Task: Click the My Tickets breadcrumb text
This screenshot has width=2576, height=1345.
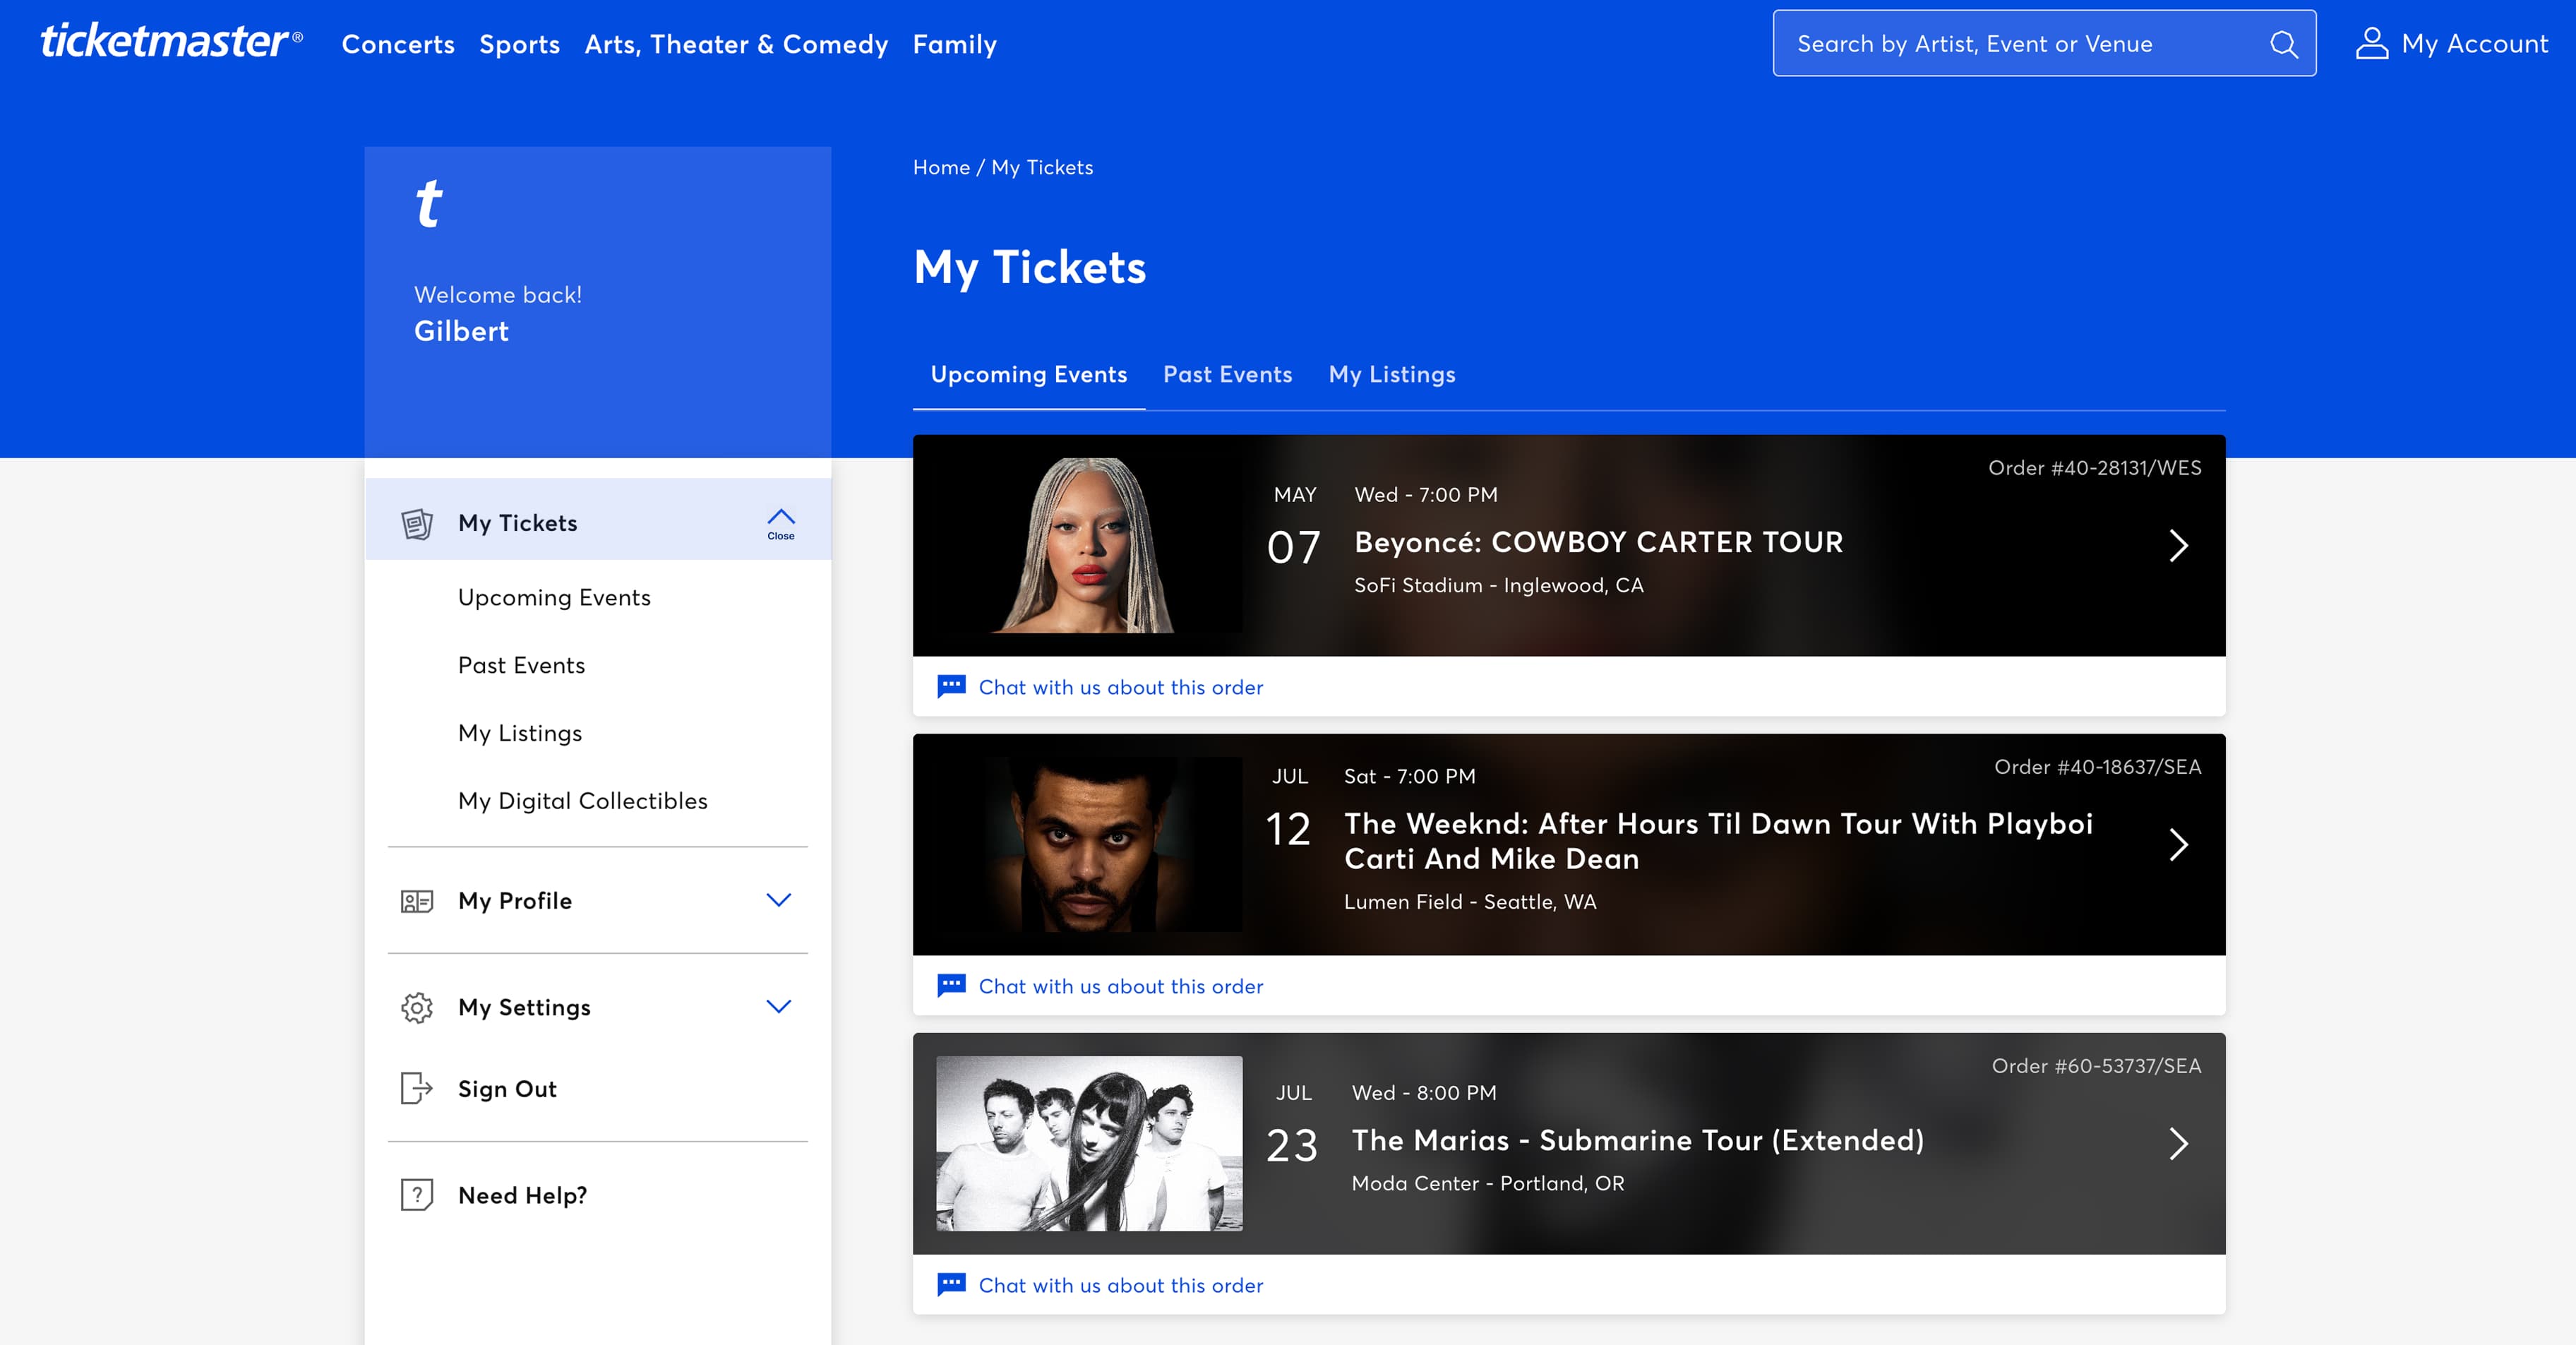Action: tap(1042, 168)
